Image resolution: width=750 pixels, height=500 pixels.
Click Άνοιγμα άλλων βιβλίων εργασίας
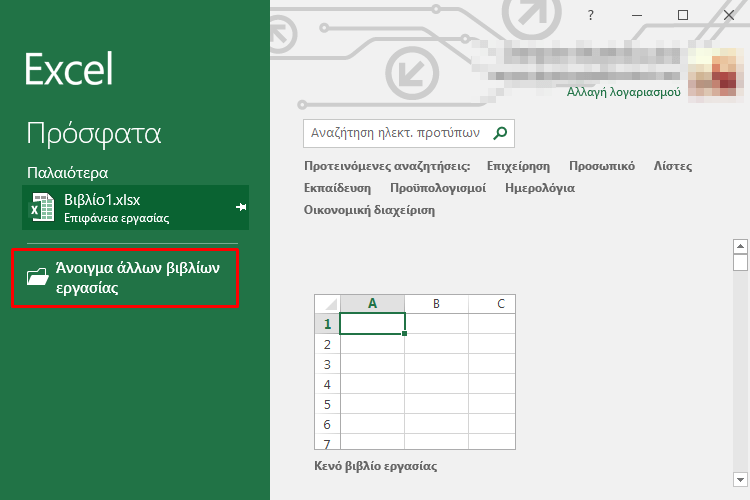coord(125,278)
